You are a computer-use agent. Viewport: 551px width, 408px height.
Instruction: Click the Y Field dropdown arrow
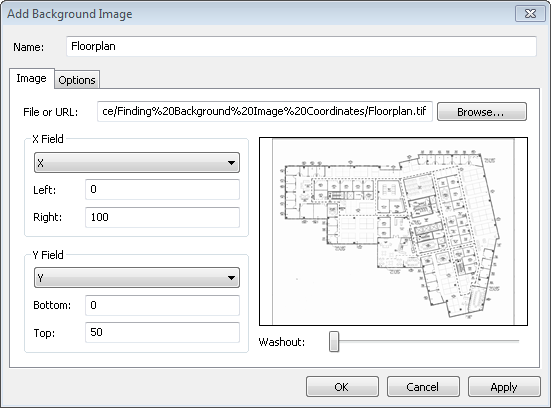tap(231, 278)
